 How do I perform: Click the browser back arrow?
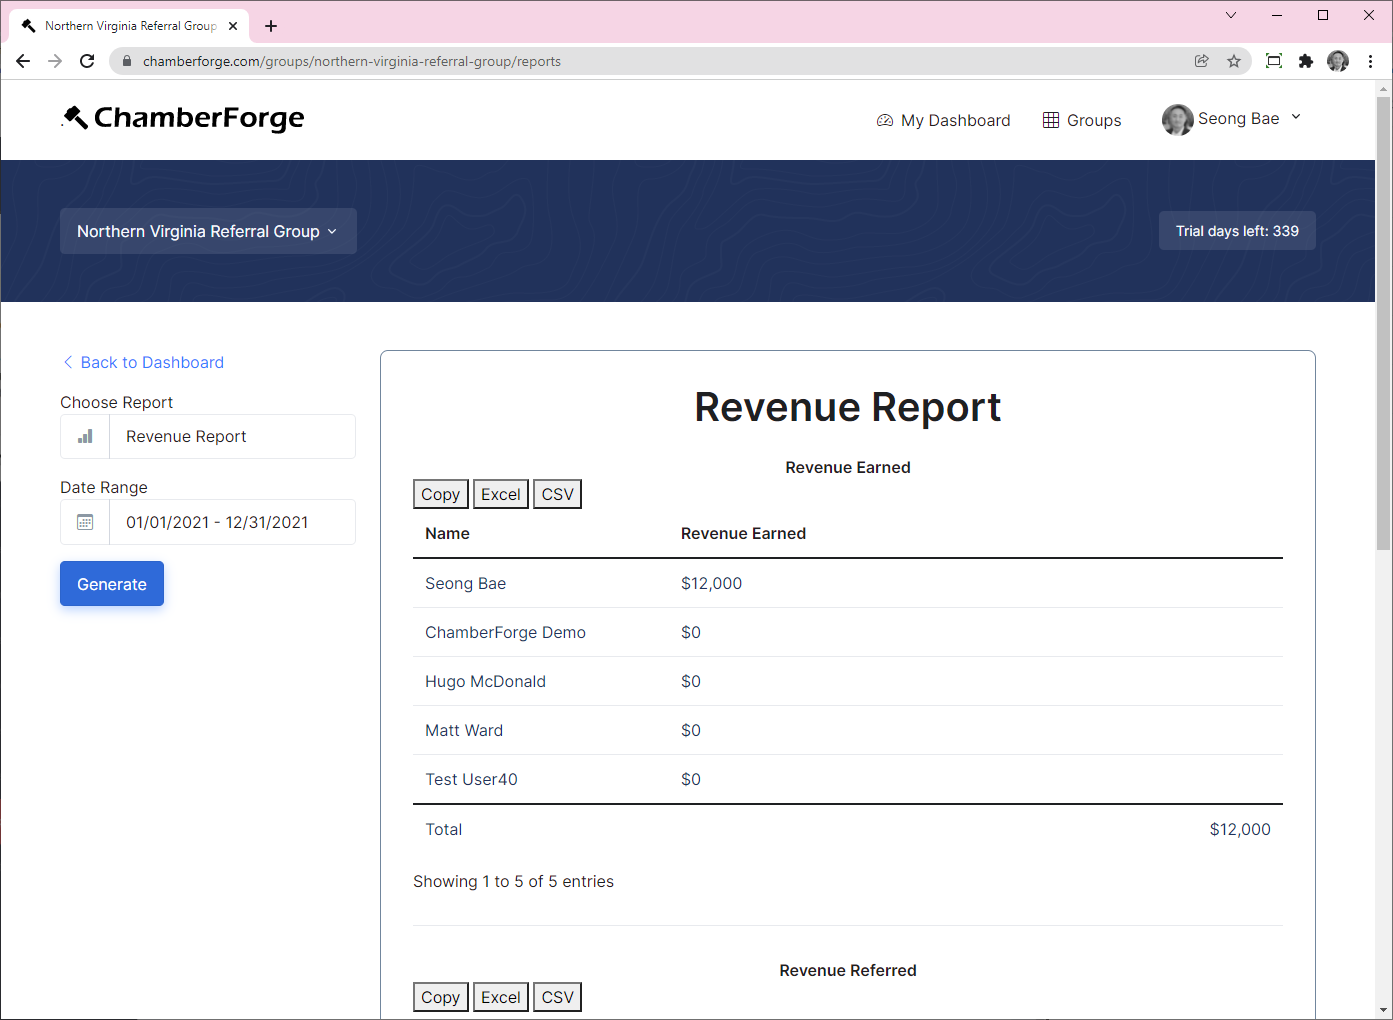pos(23,61)
